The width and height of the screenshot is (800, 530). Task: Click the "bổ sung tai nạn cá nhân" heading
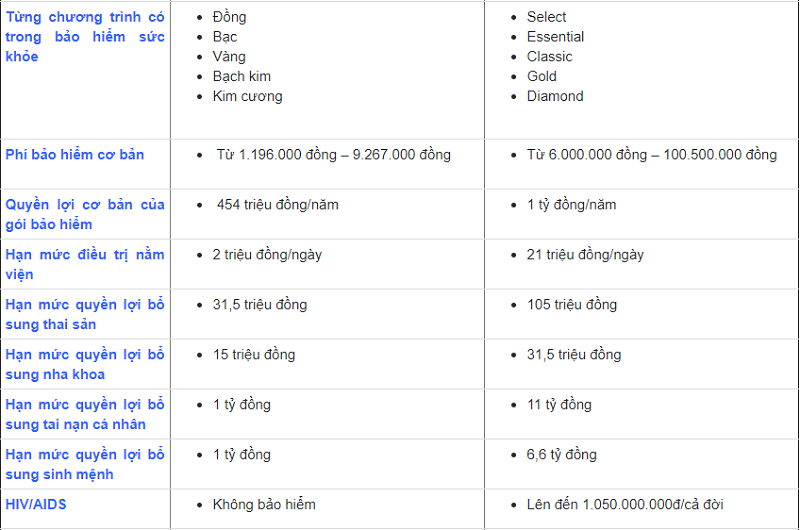(x=85, y=415)
